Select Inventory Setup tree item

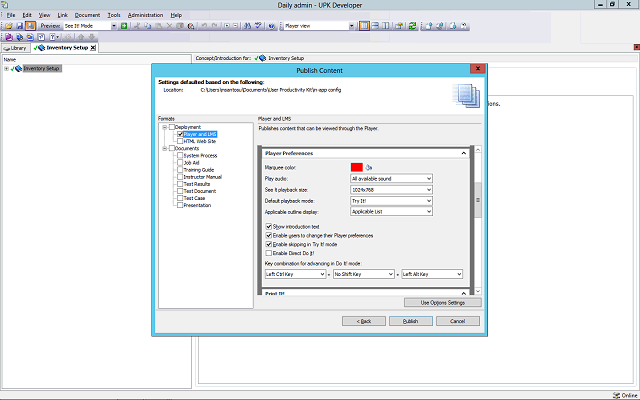pyautogui.click(x=41, y=69)
